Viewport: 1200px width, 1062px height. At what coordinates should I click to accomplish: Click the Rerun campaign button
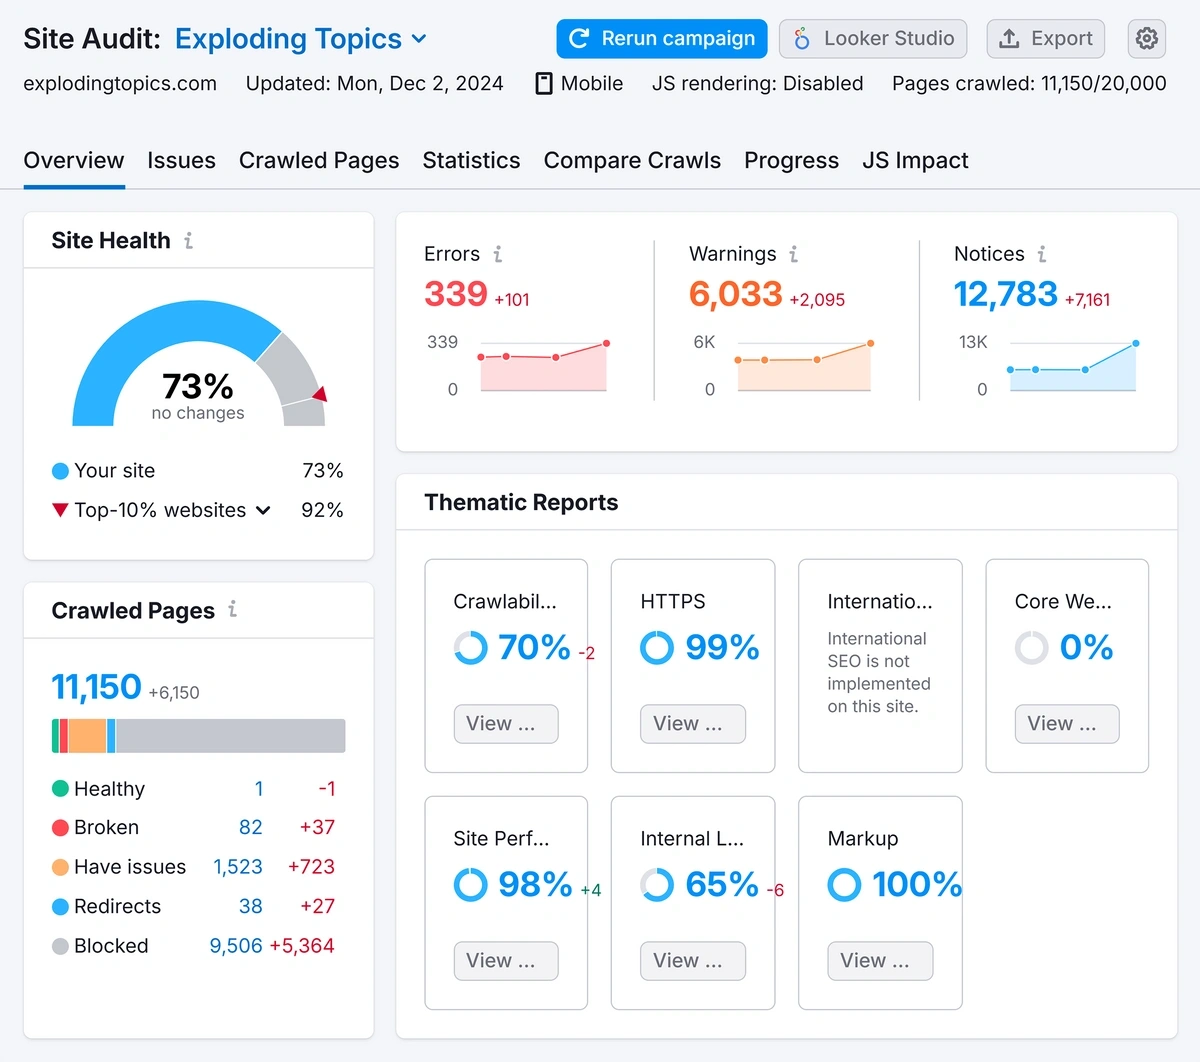[x=662, y=38]
